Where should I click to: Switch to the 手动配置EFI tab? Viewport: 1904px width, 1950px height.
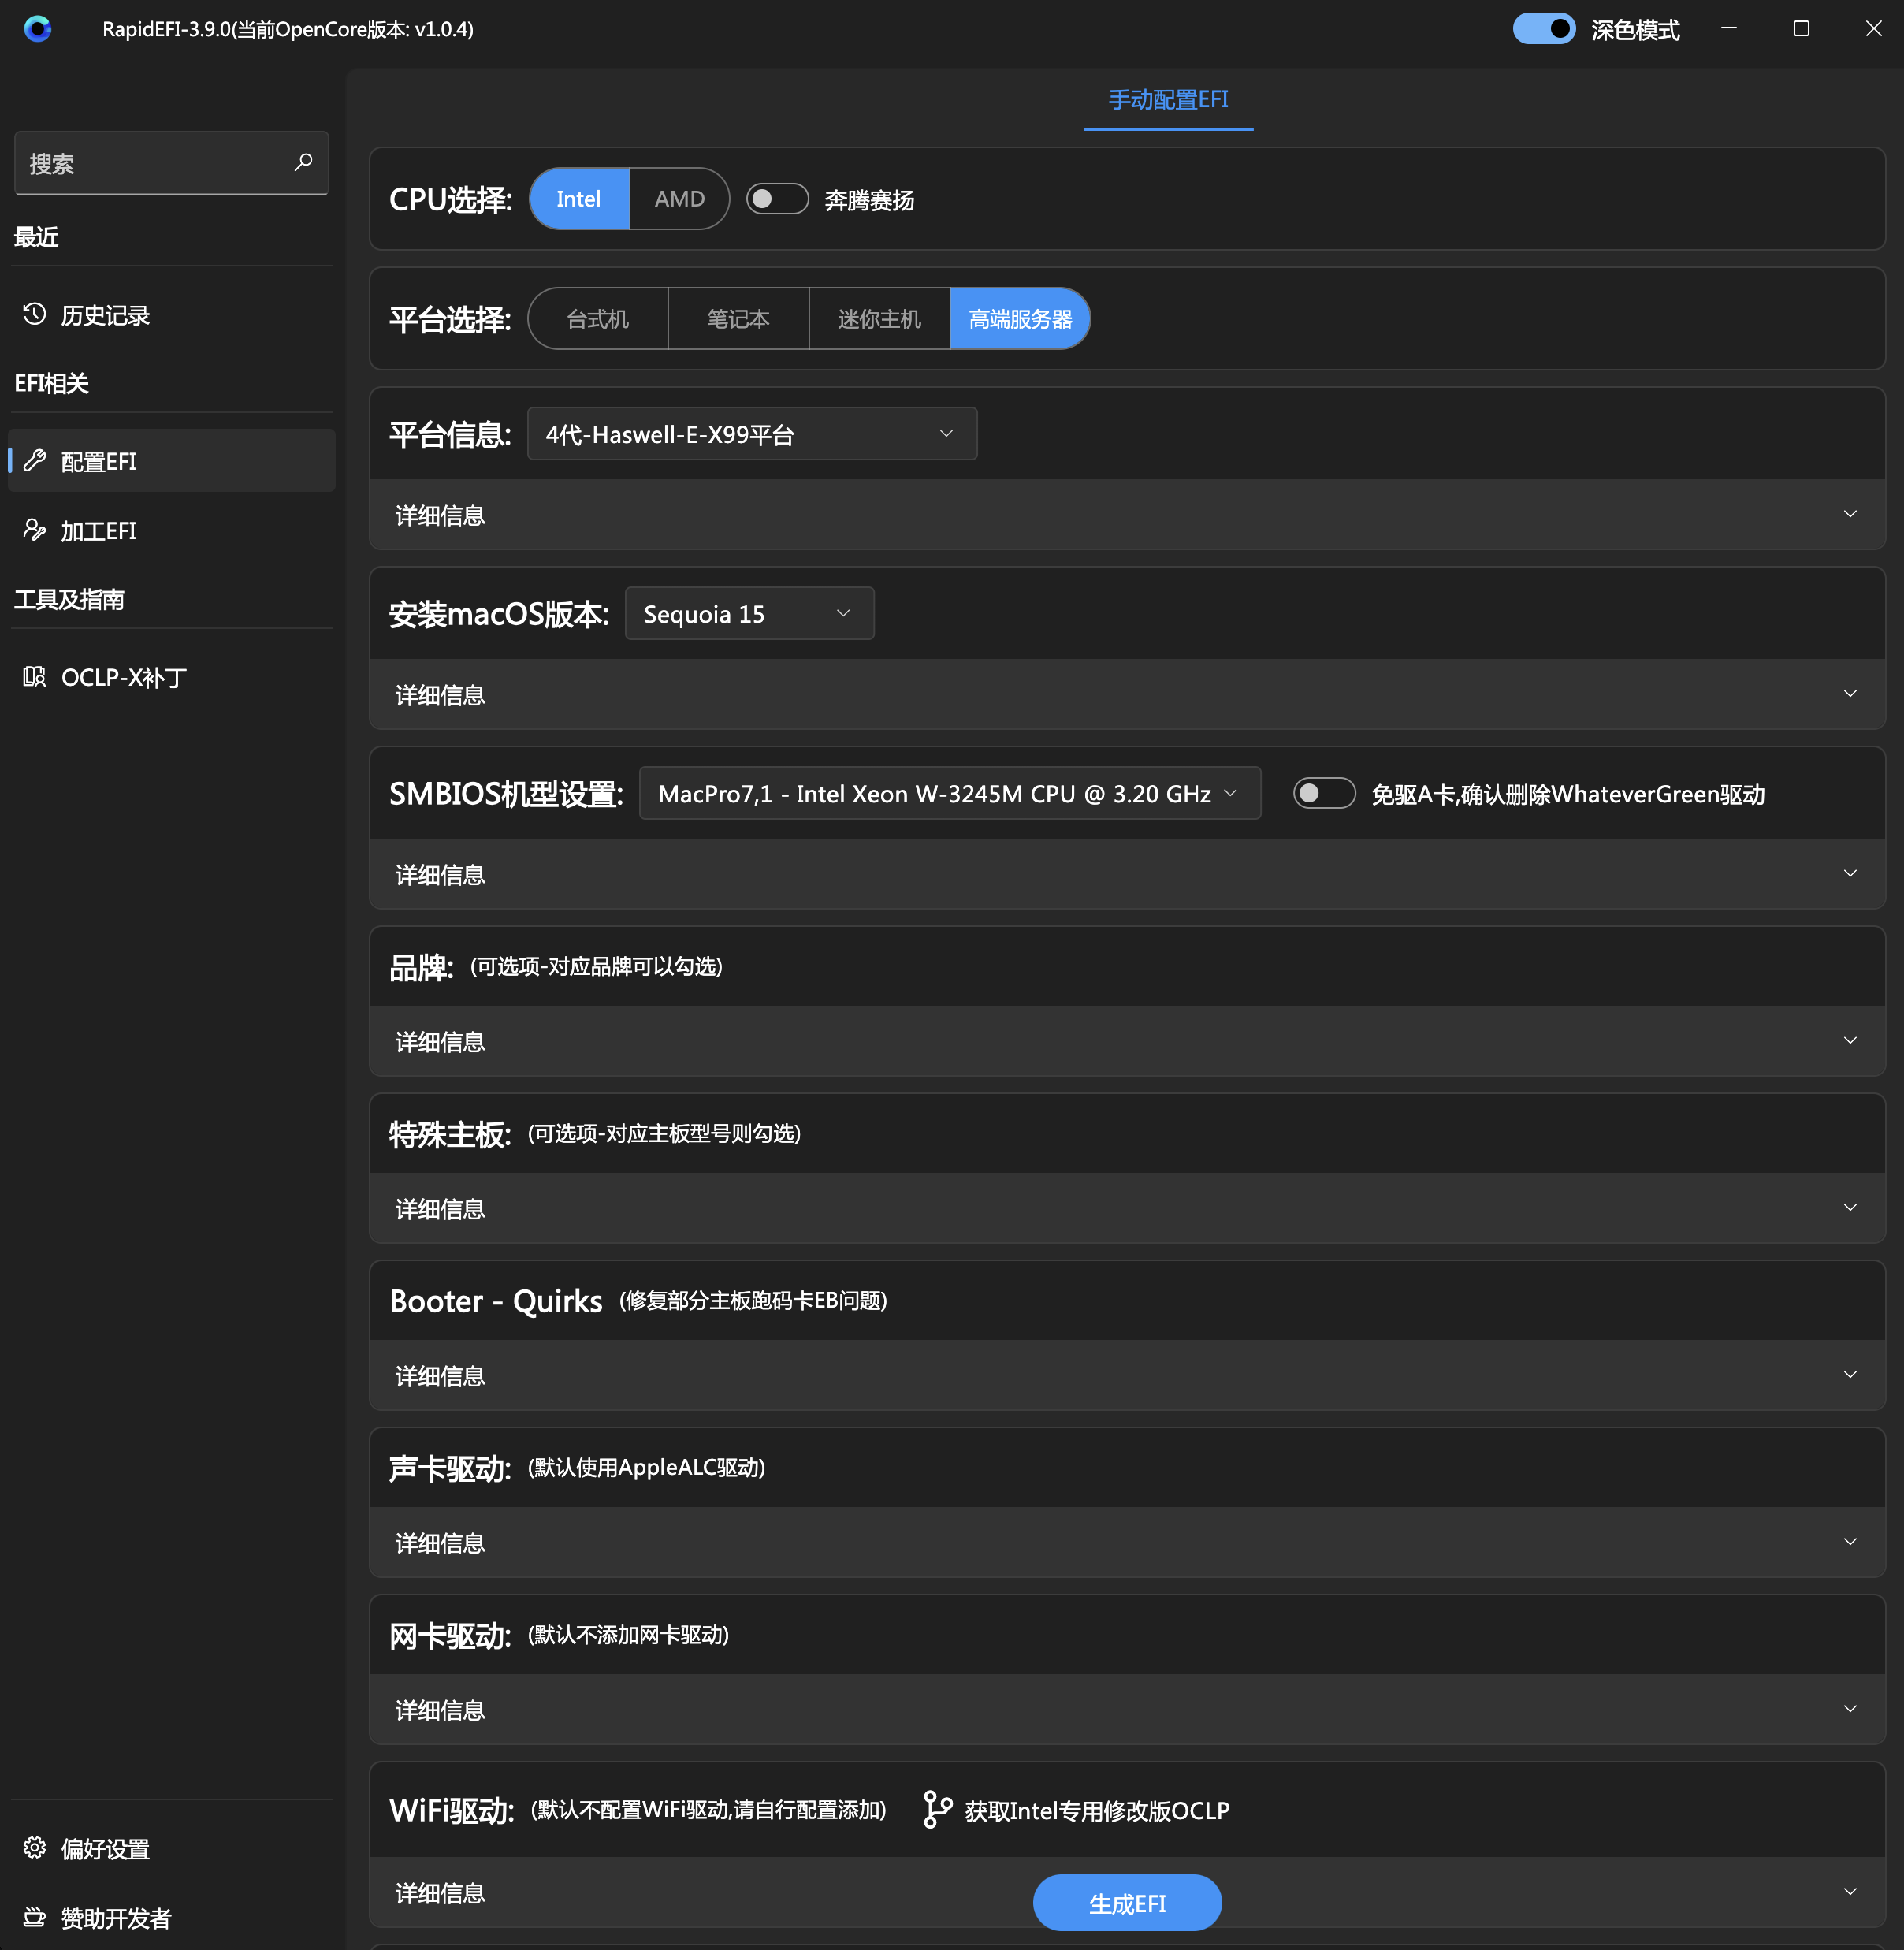[x=1167, y=100]
